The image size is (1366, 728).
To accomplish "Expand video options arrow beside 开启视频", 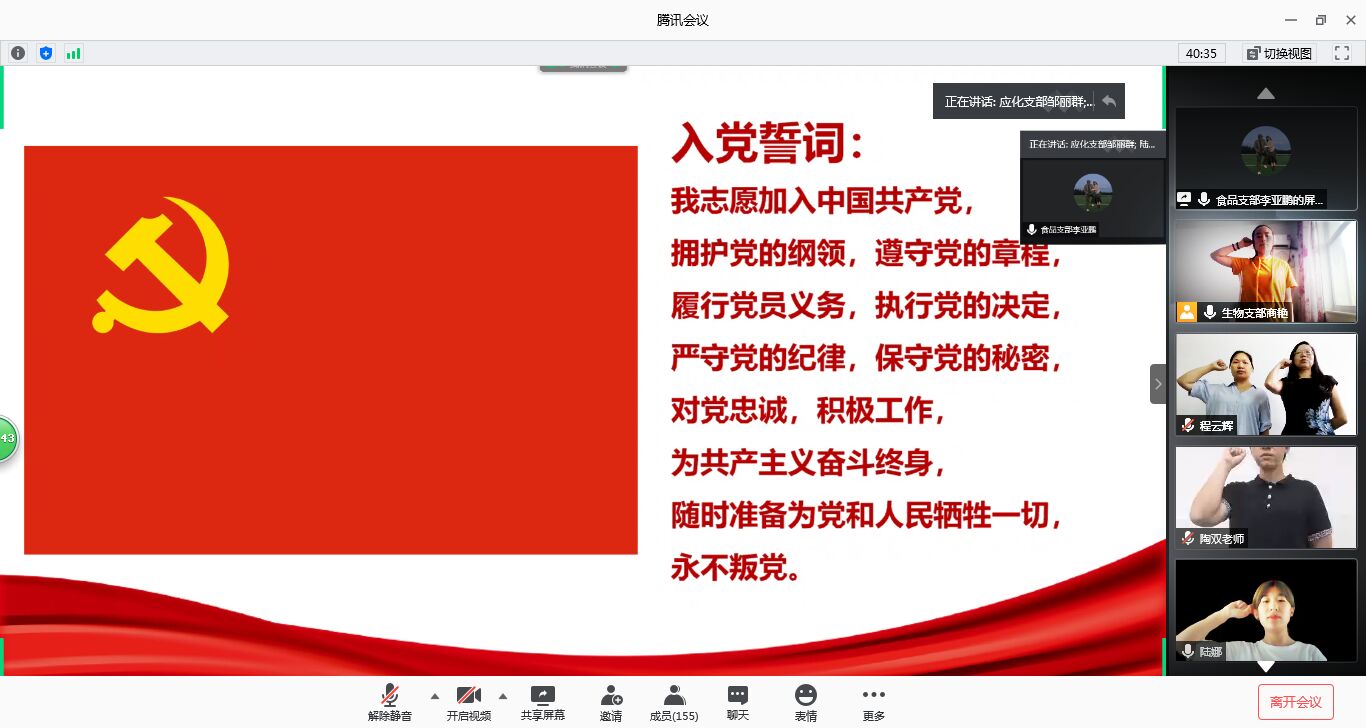I will click(x=502, y=696).
